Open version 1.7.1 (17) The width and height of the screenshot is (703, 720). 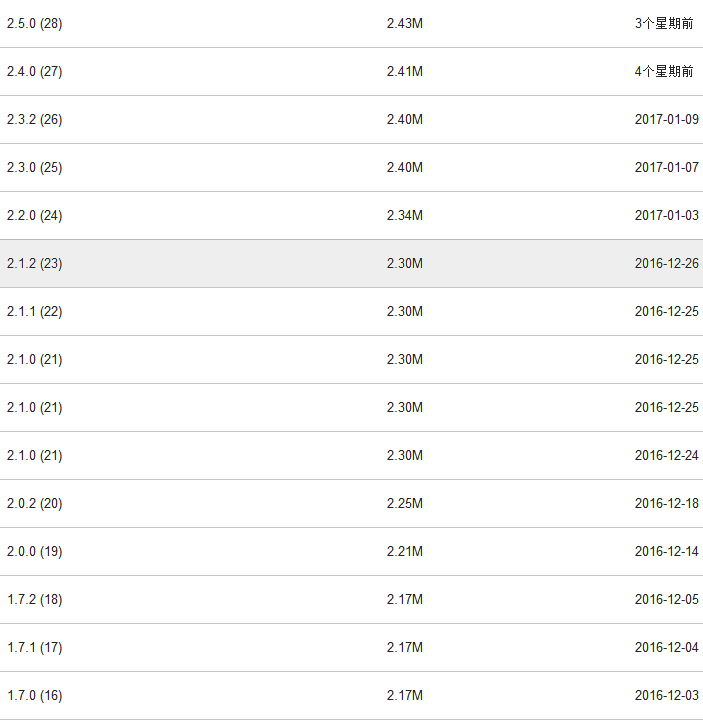pyautogui.click(x=35, y=647)
